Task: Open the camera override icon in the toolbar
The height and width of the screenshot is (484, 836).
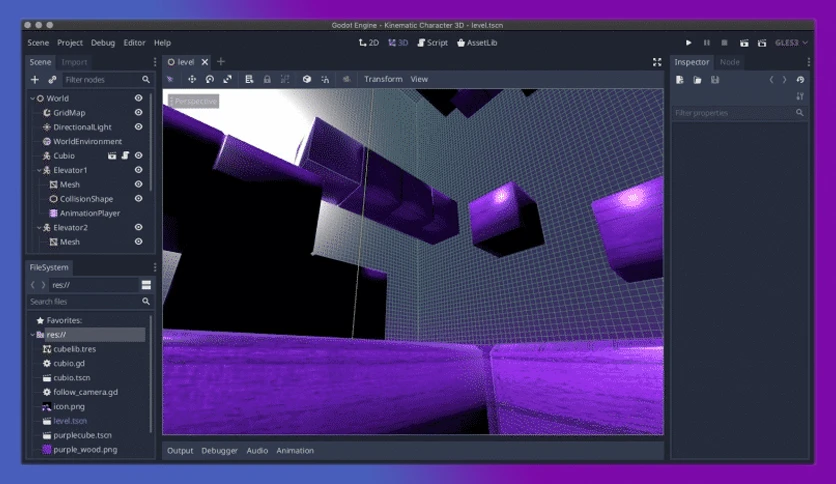Action: (x=347, y=79)
